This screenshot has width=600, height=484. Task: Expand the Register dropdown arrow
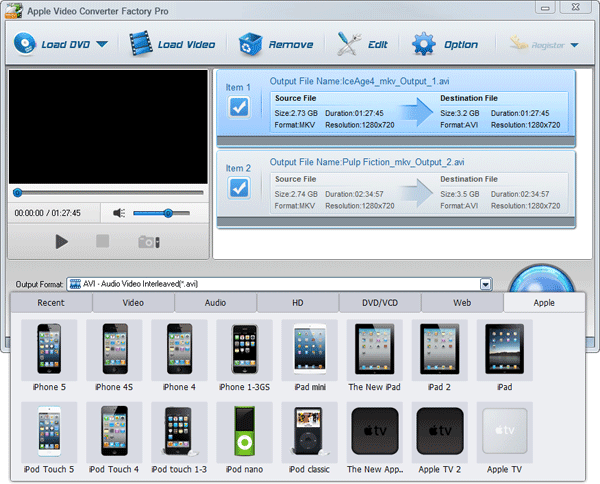574,45
